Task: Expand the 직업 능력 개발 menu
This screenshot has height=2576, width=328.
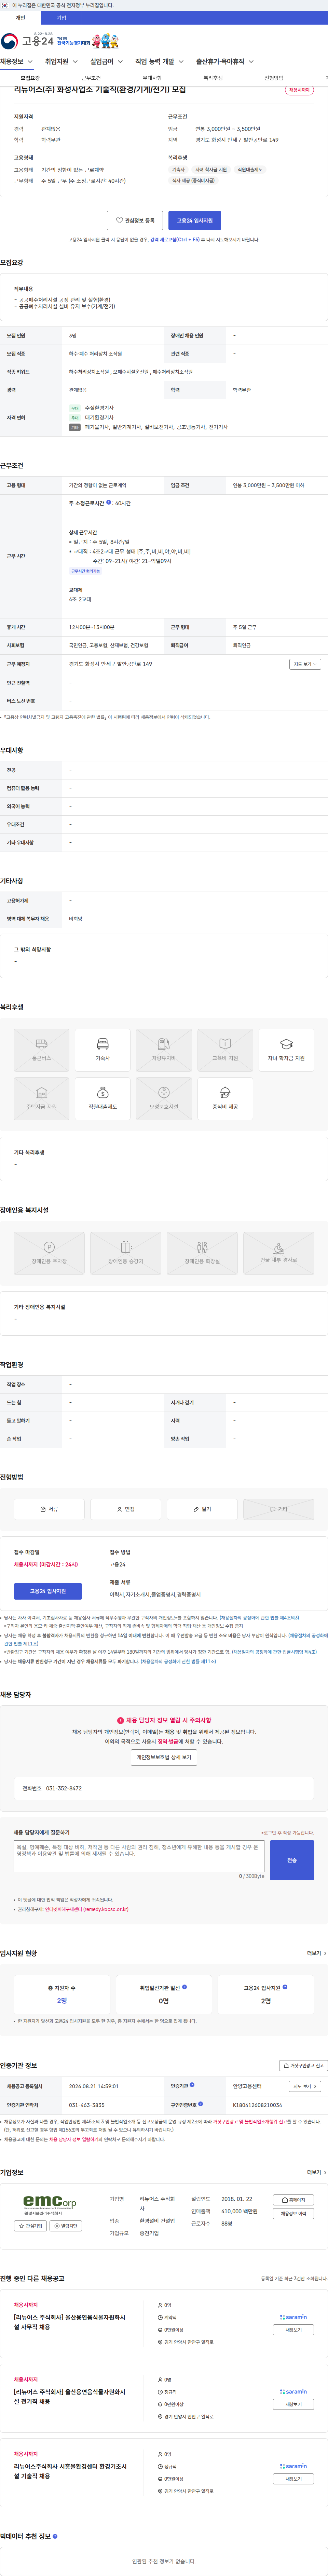Action: [x=159, y=62]
